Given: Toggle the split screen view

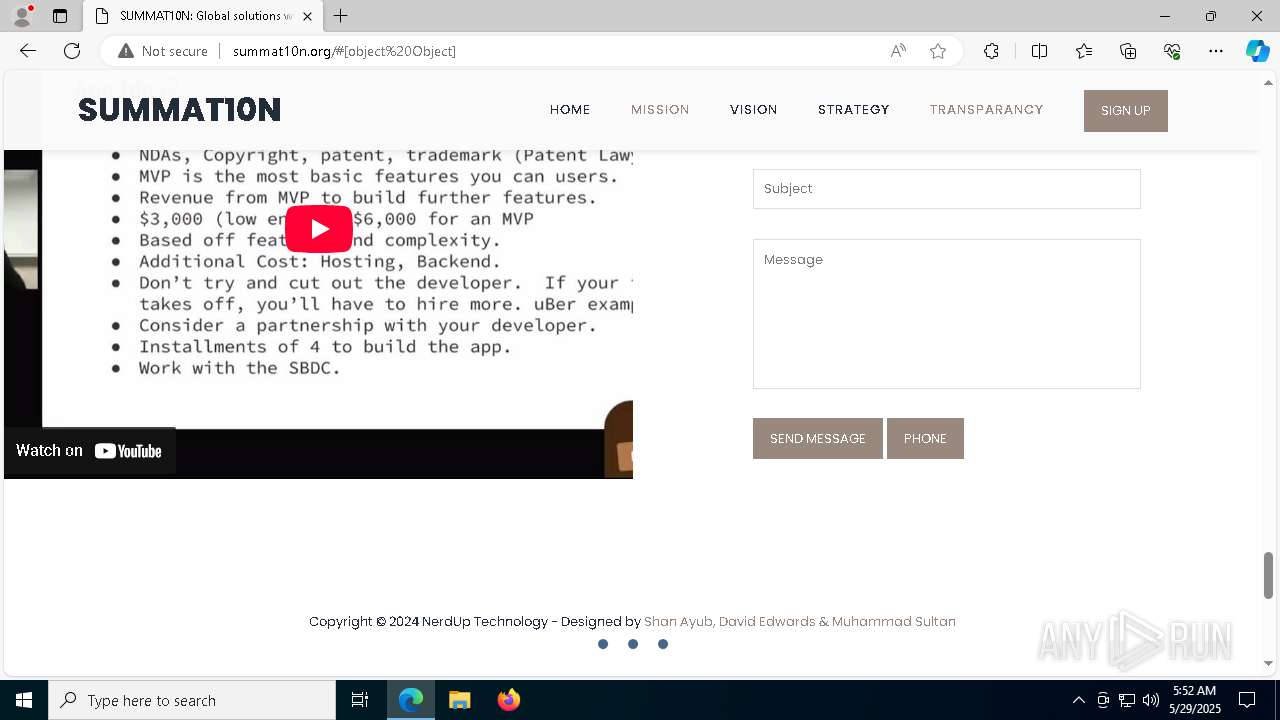Looking at the screenshot, I should pyautogui.click(x=1039, y=51).
